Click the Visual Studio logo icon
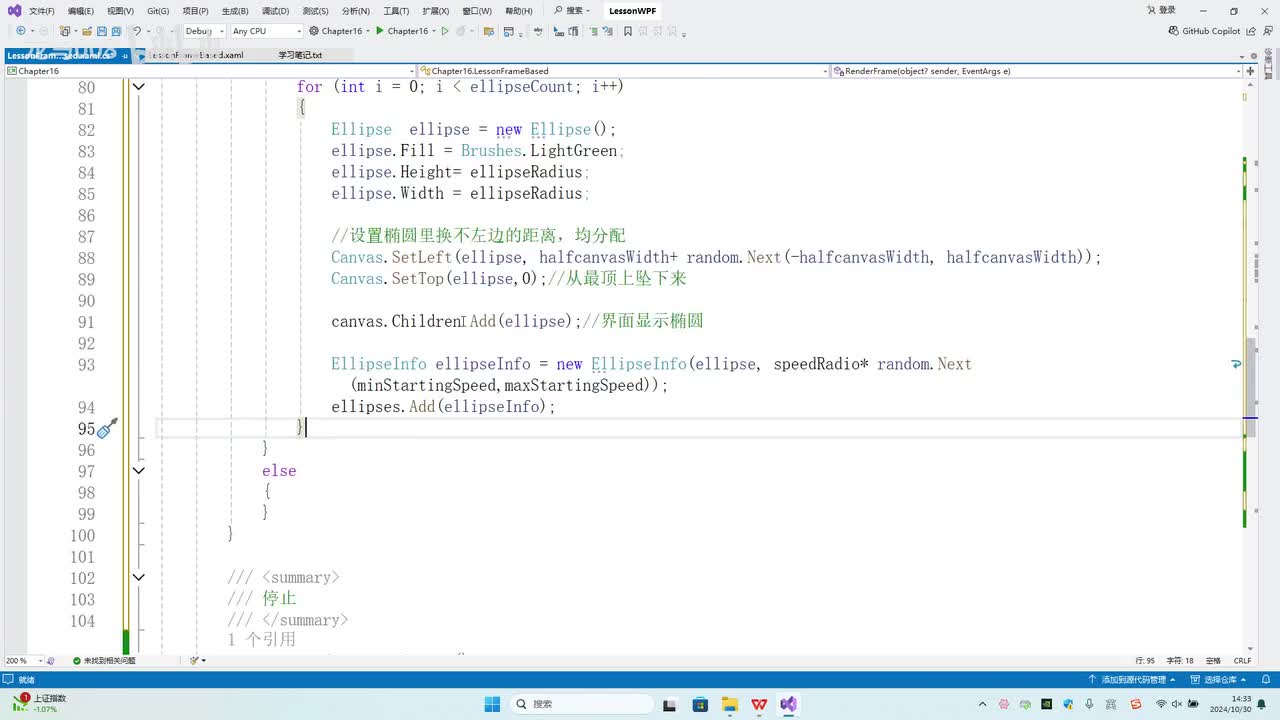The width and height of the screenshot is (1280, 720). [15, 11]
